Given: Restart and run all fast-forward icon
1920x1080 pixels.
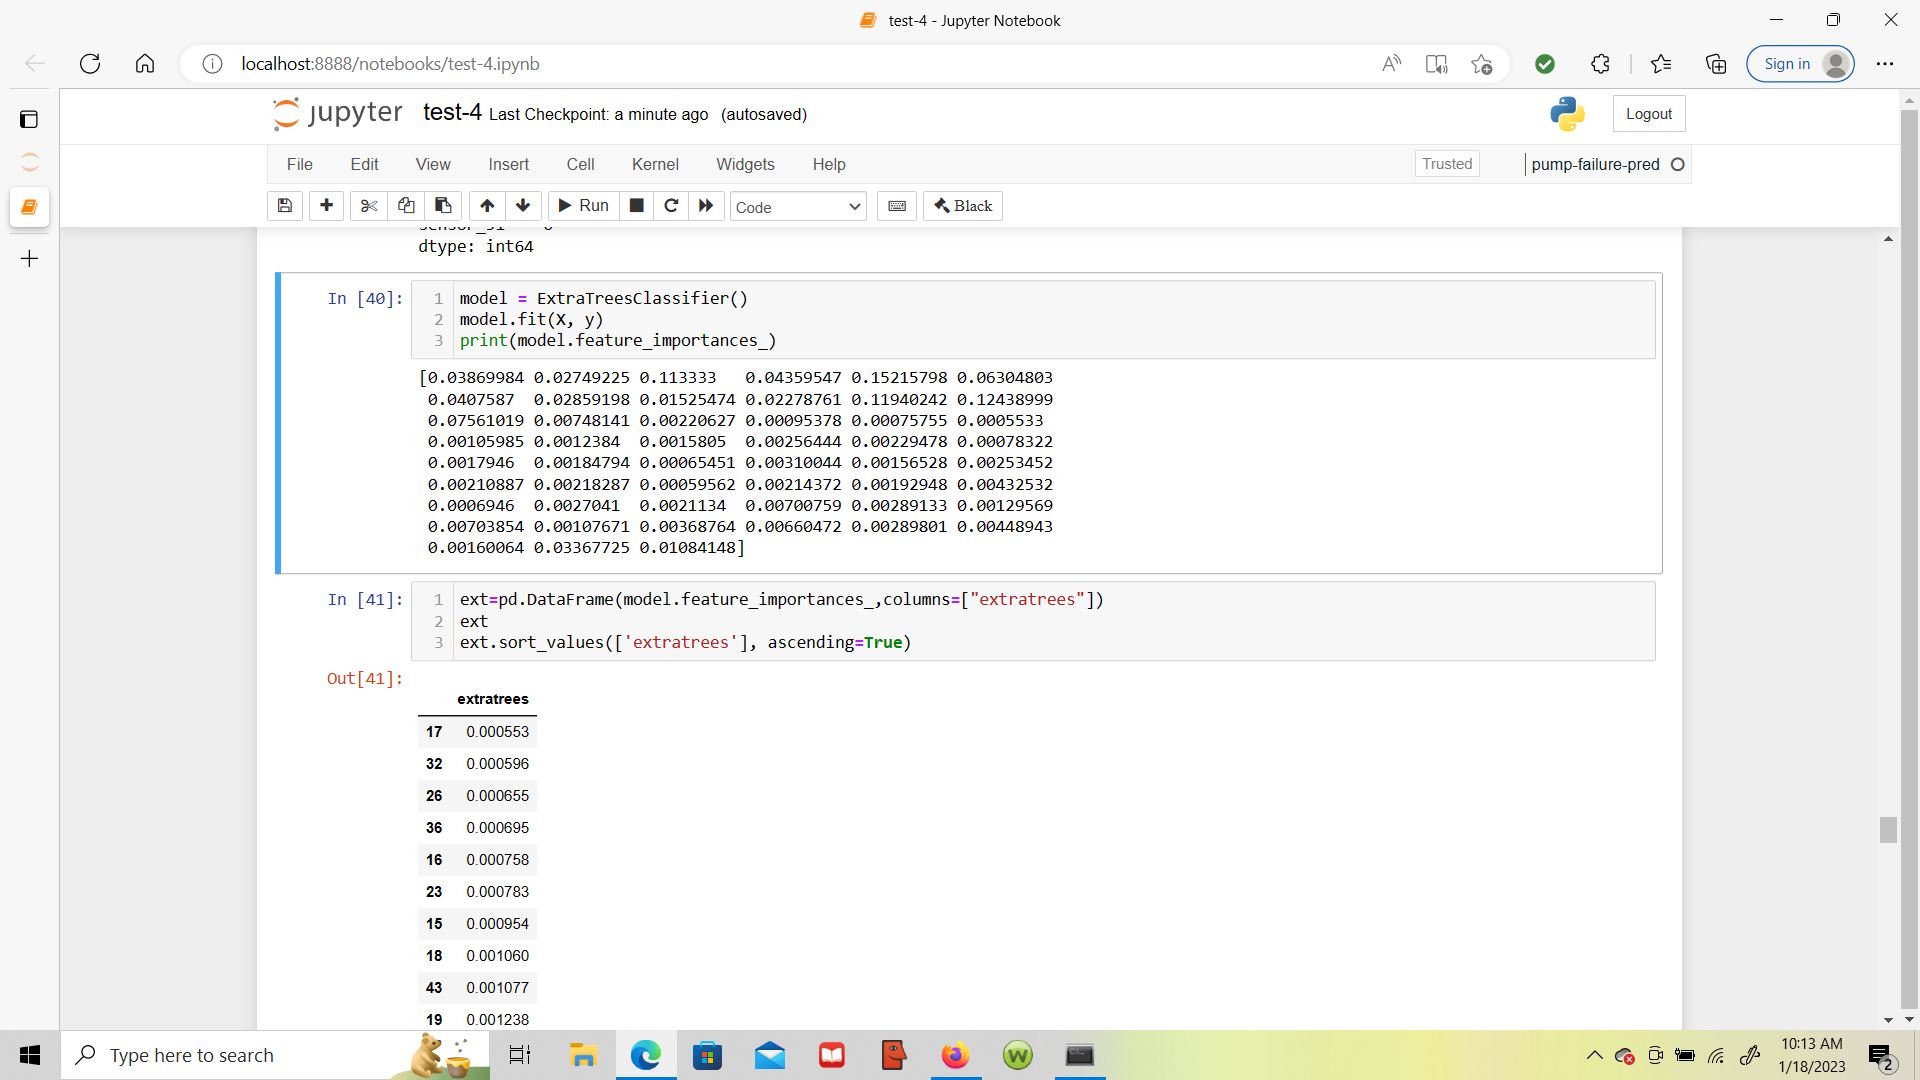Looking at the screenshot, I should (x=706, y=206).
